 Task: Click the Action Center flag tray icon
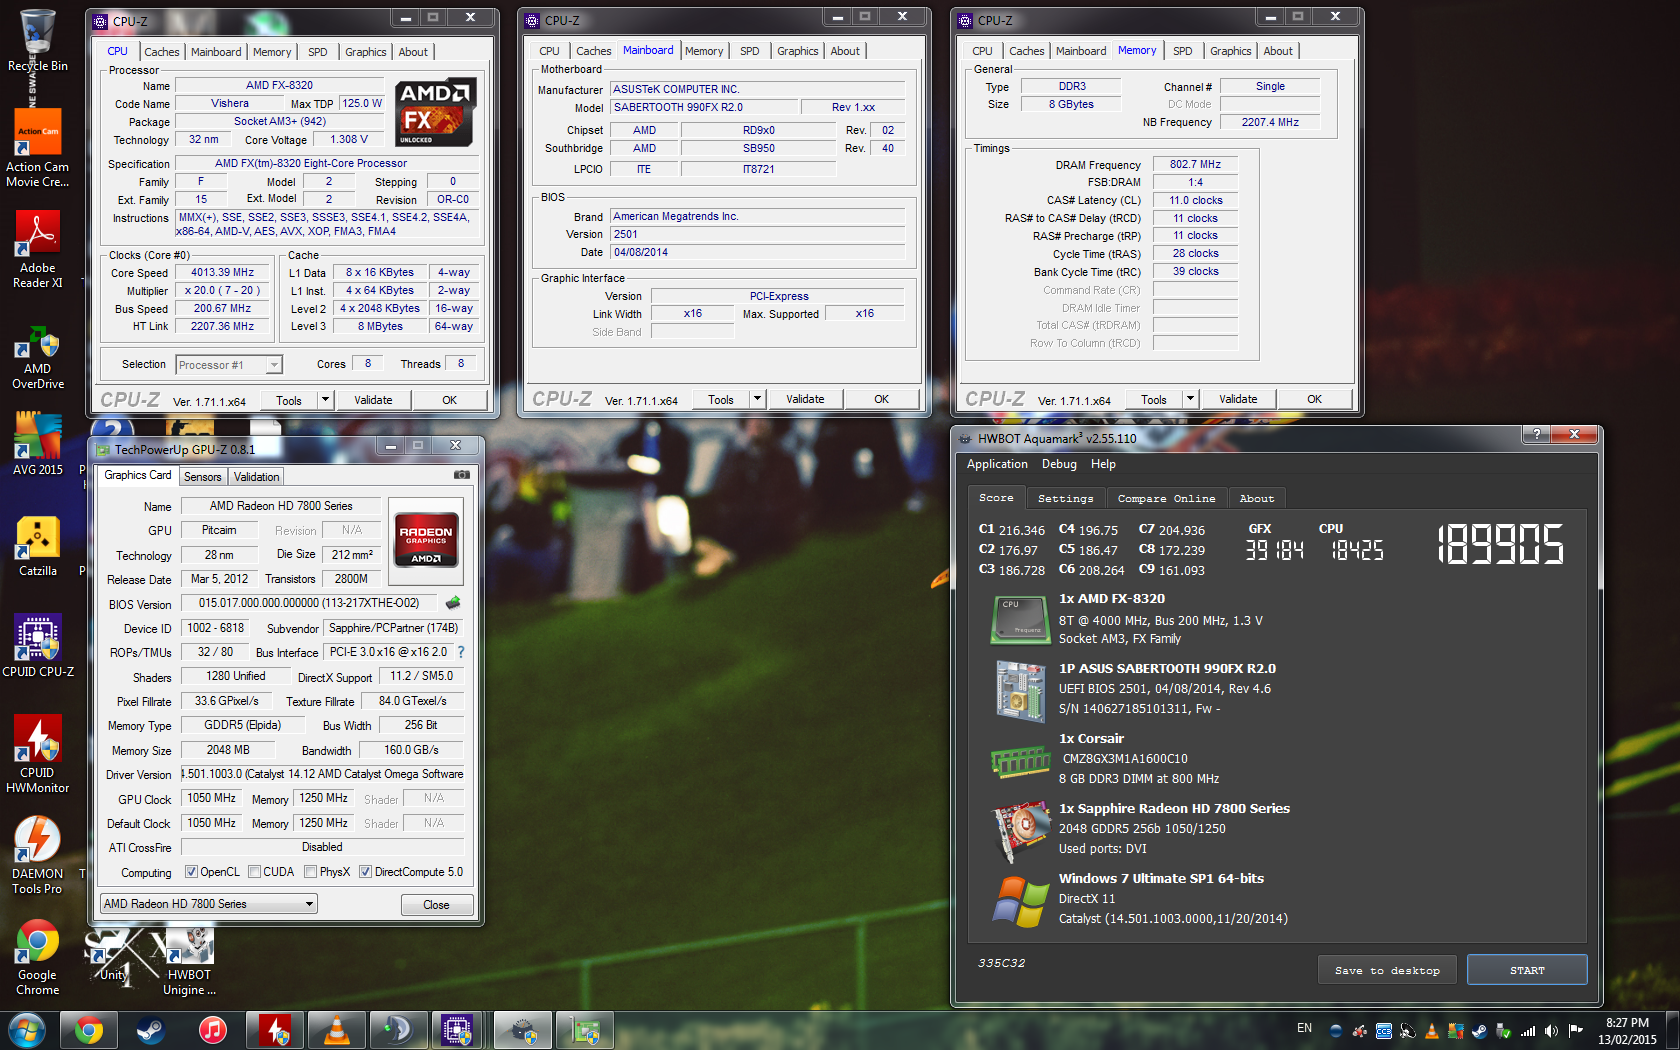point(1576,1030)
